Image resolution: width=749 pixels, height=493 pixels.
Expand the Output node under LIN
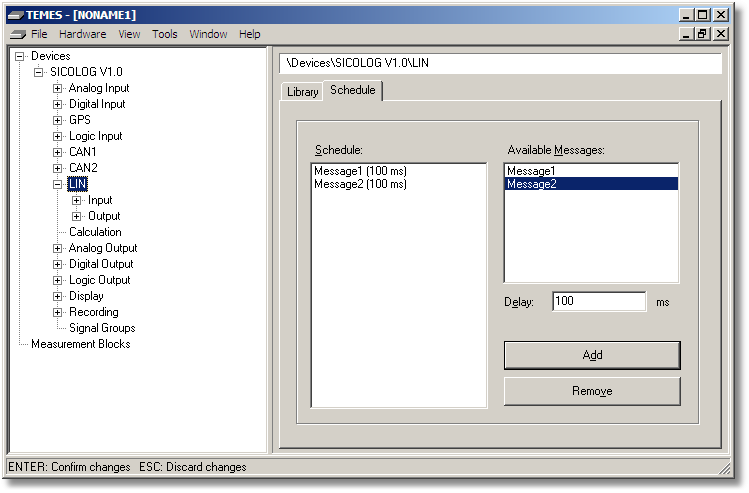coord(76,216)
